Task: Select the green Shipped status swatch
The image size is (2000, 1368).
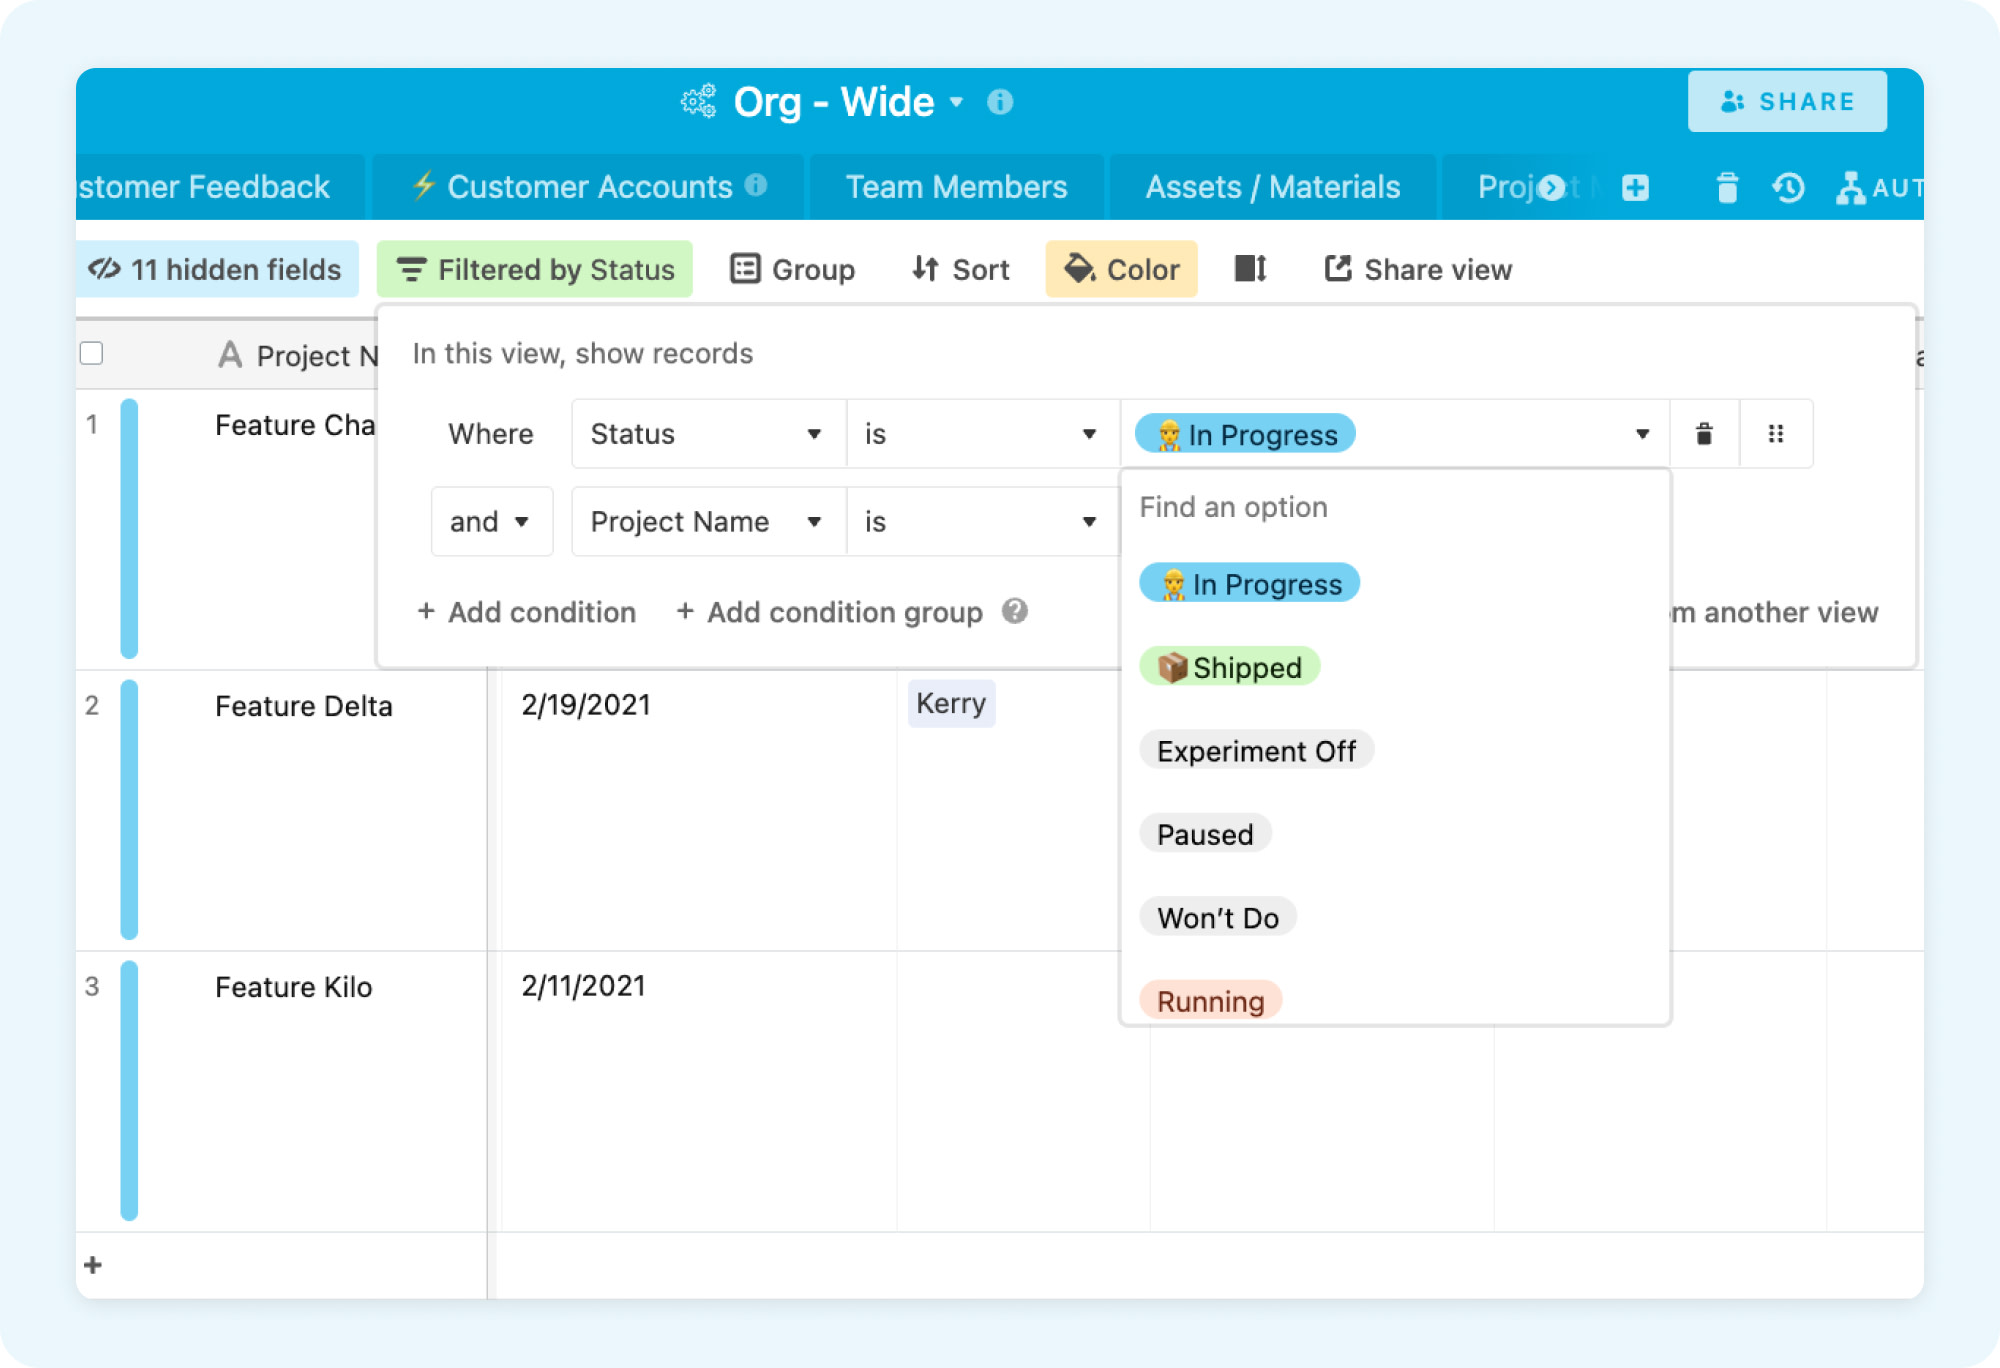Action: pyautogui.click(x=1229, y=666)
